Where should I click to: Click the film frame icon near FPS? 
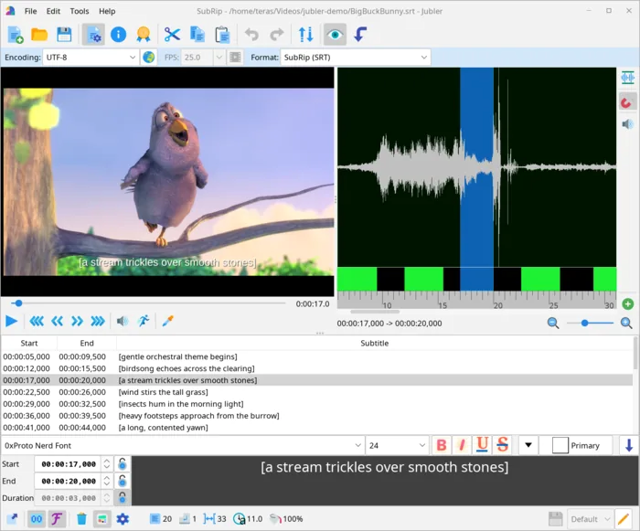[235, 57]
